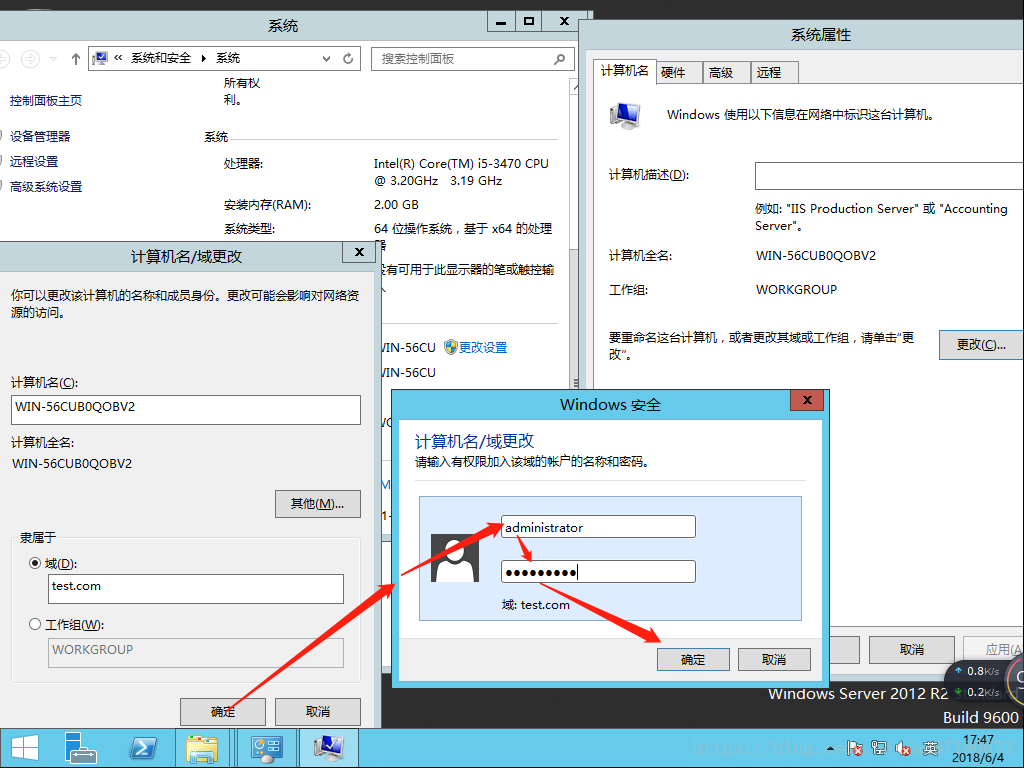Click the 更改(C)... button in System Properties
The width and height of the screenshot is (1024, 768).
(981, 345)
